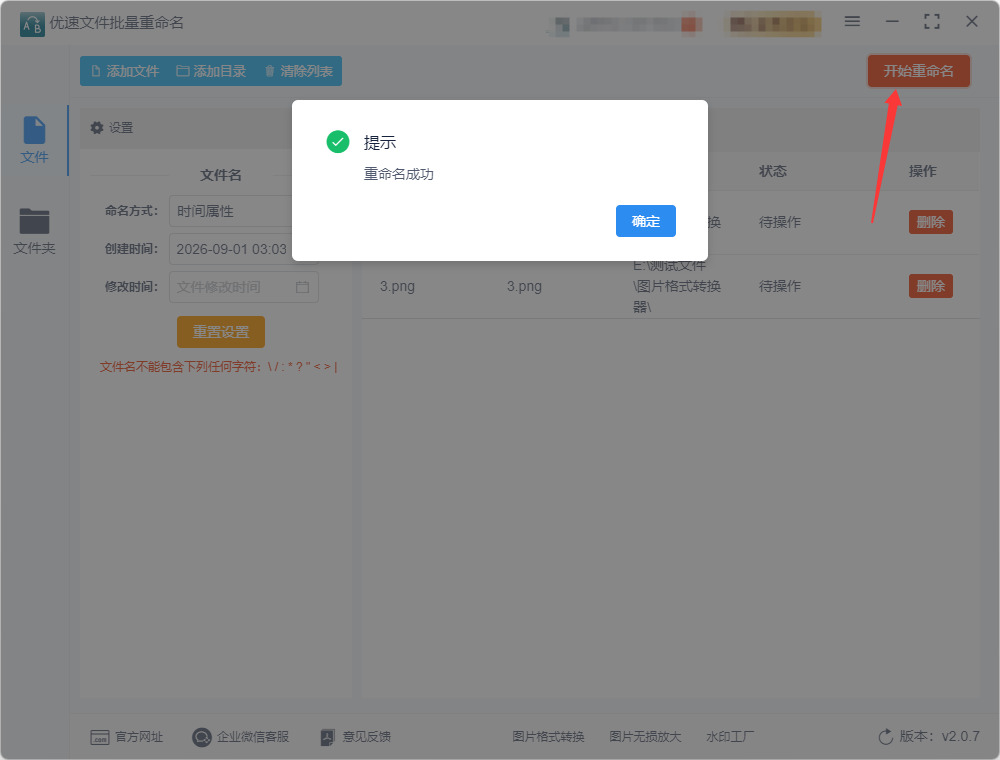Screen dimensions: 1000x760
Task: Click the 官方网址 website icon
Action: click(x=99, y=737)
